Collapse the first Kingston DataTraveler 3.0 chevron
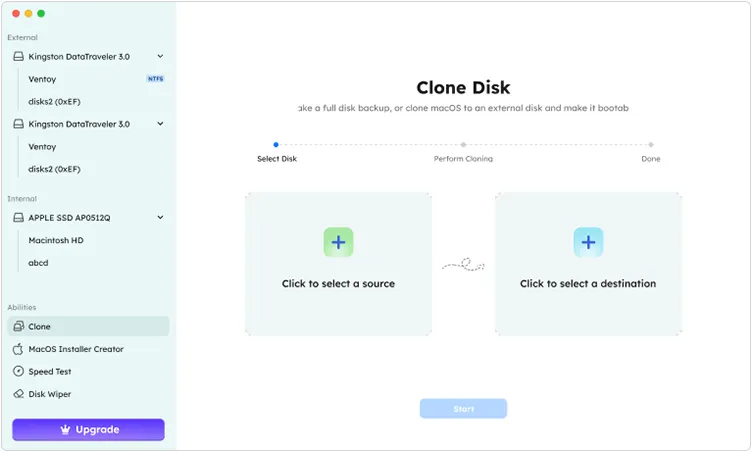This screenshot has width=752, height=452. pos(160,56)
